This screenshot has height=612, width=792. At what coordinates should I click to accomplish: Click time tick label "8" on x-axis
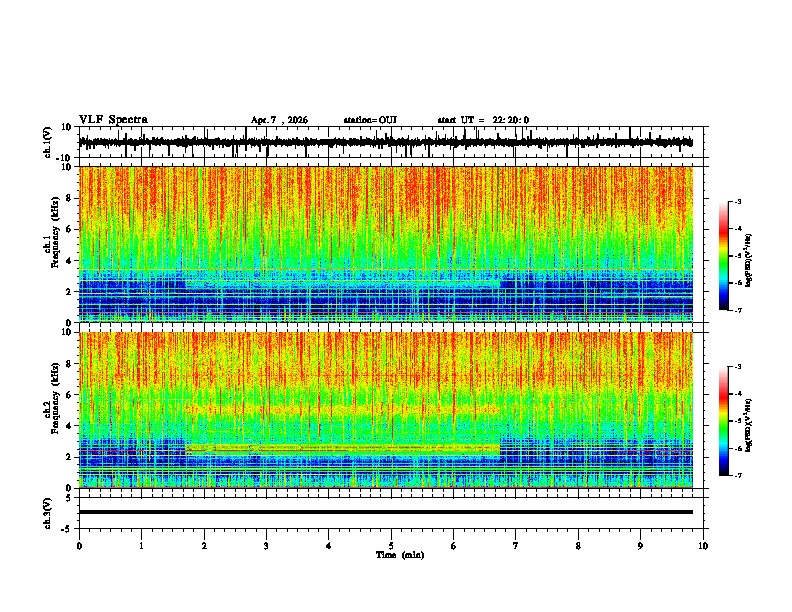pyautogui.click(x=578, y=546)
